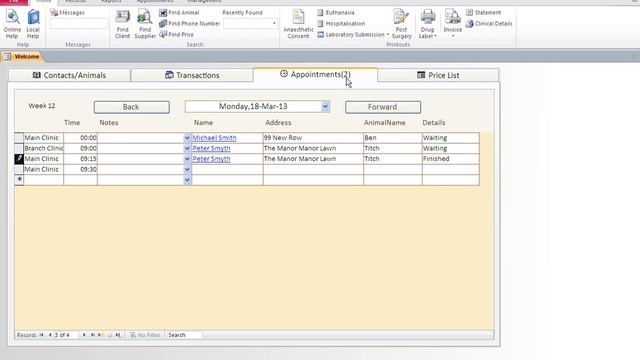This screenshot has width=640, height=360.
Task: Click the 'Branch Clinic' cell
Action: click(44, 149)
